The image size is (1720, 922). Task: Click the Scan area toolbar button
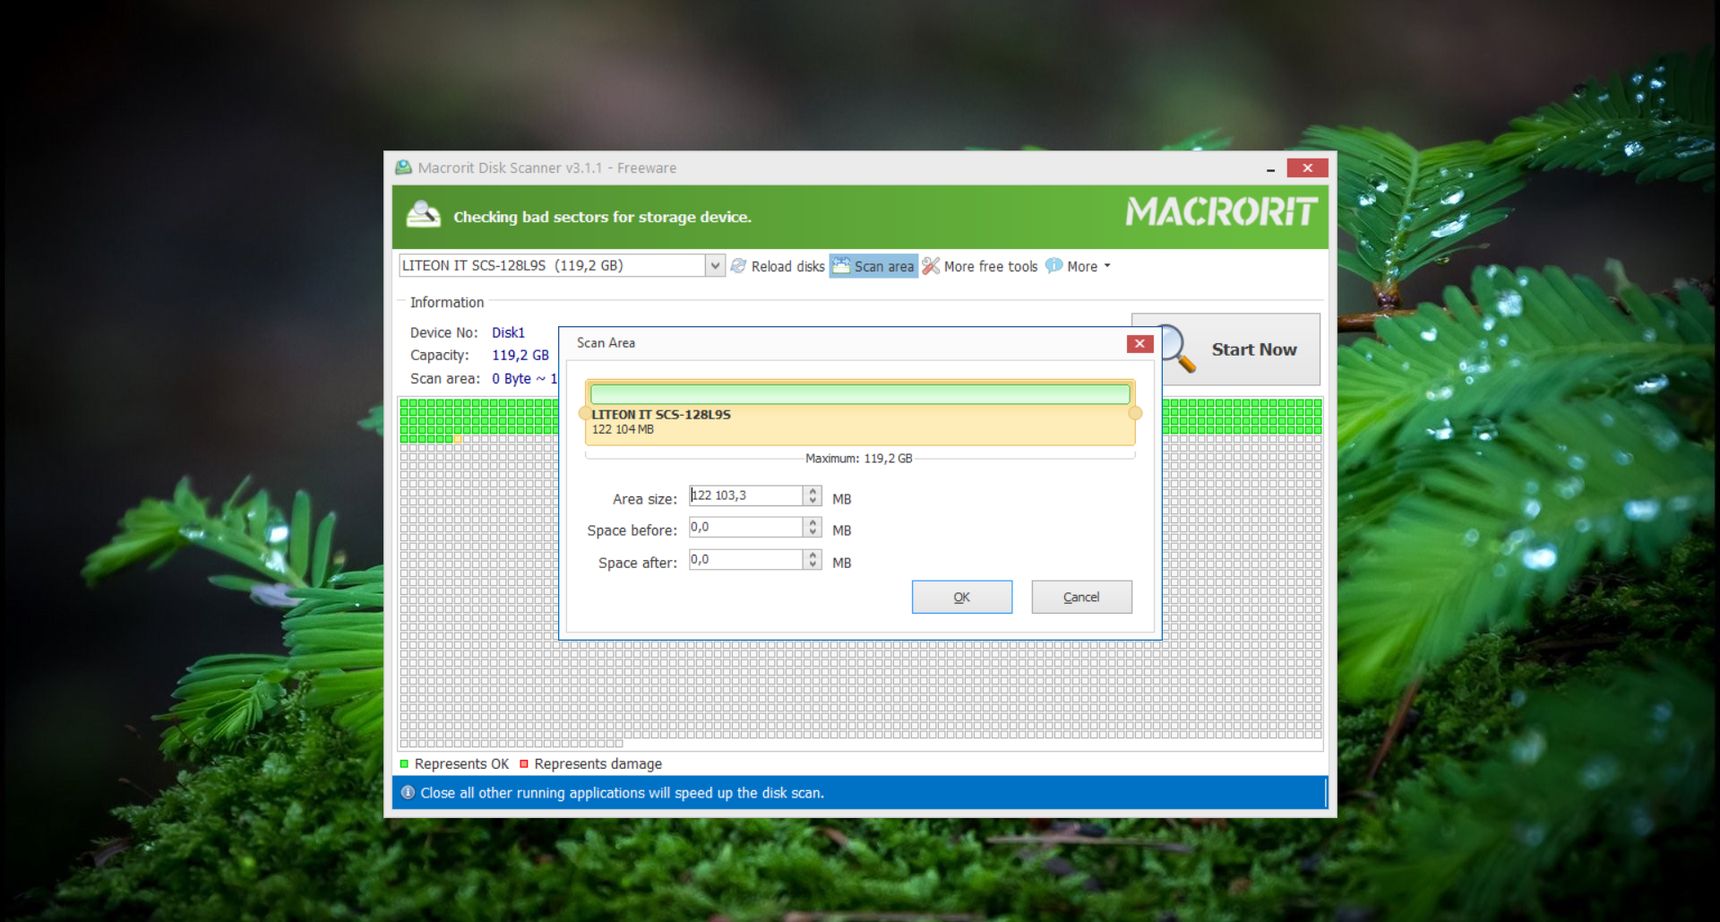(x=873, y=266)
